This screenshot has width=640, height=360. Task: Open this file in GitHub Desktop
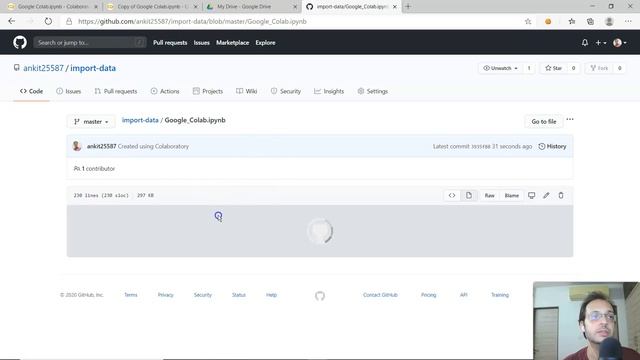[x=531, y=196]
